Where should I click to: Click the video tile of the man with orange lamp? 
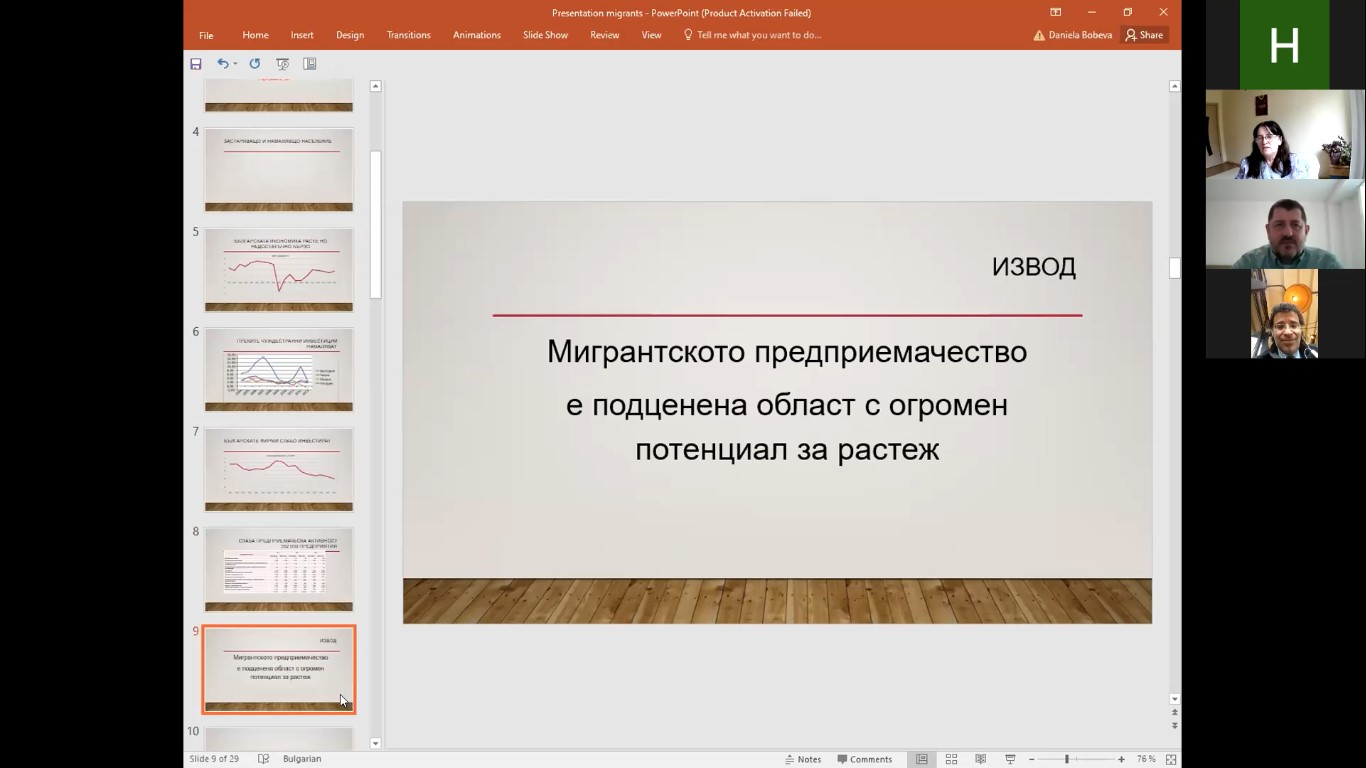click(1284, 314)
